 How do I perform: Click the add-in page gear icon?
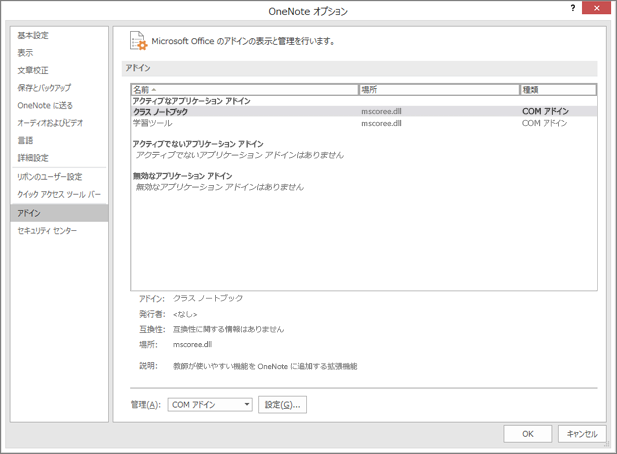point(139,41)
